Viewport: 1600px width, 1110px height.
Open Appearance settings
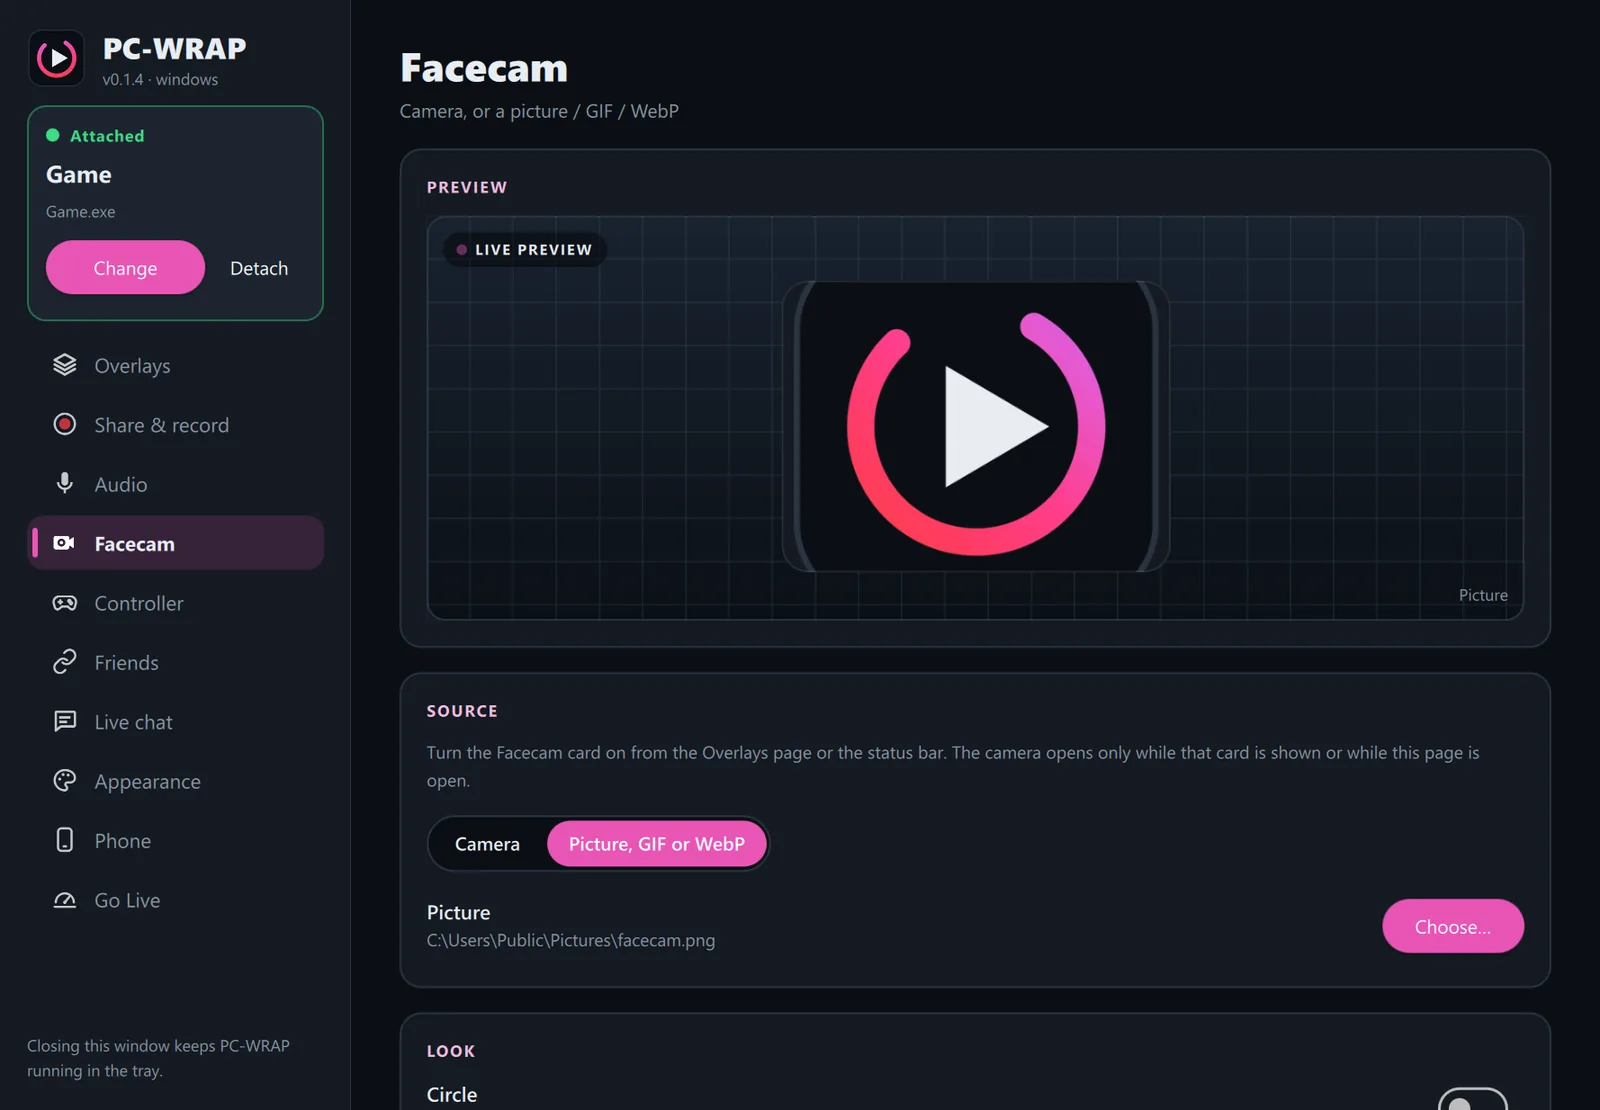click(175, 782)
